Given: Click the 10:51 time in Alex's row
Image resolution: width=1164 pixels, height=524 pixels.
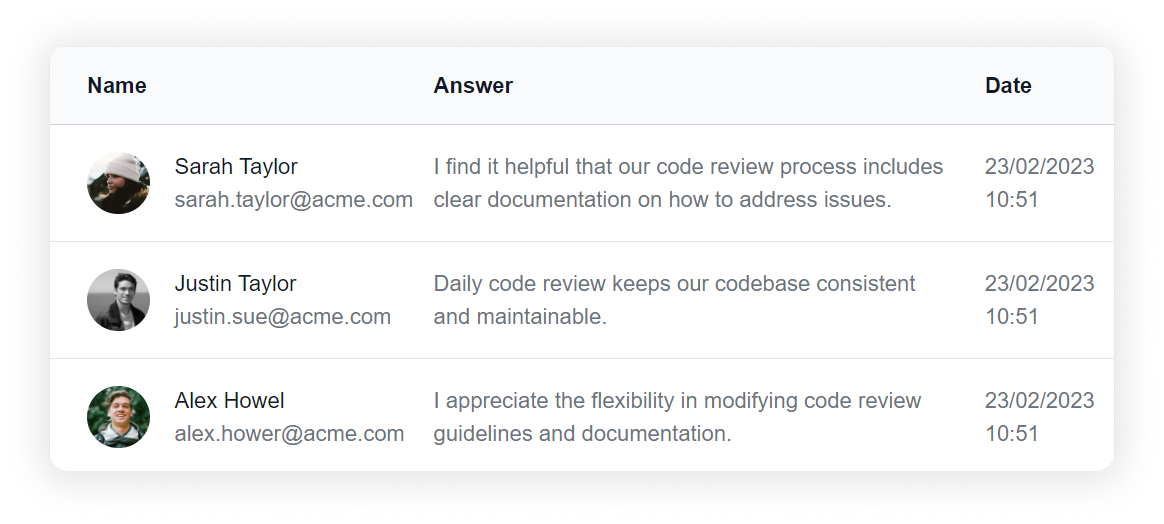Looking at the screenshot, I should click(1012, 433).
